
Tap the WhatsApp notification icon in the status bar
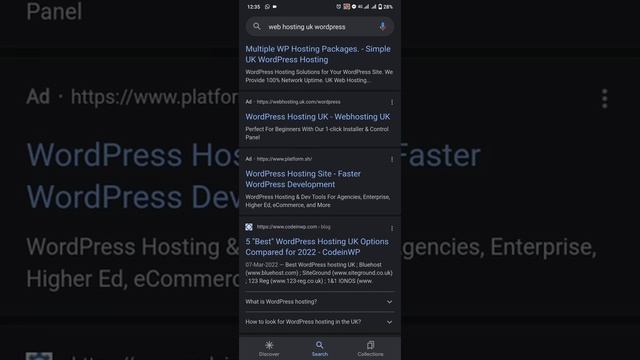click(x=267, y=7)
